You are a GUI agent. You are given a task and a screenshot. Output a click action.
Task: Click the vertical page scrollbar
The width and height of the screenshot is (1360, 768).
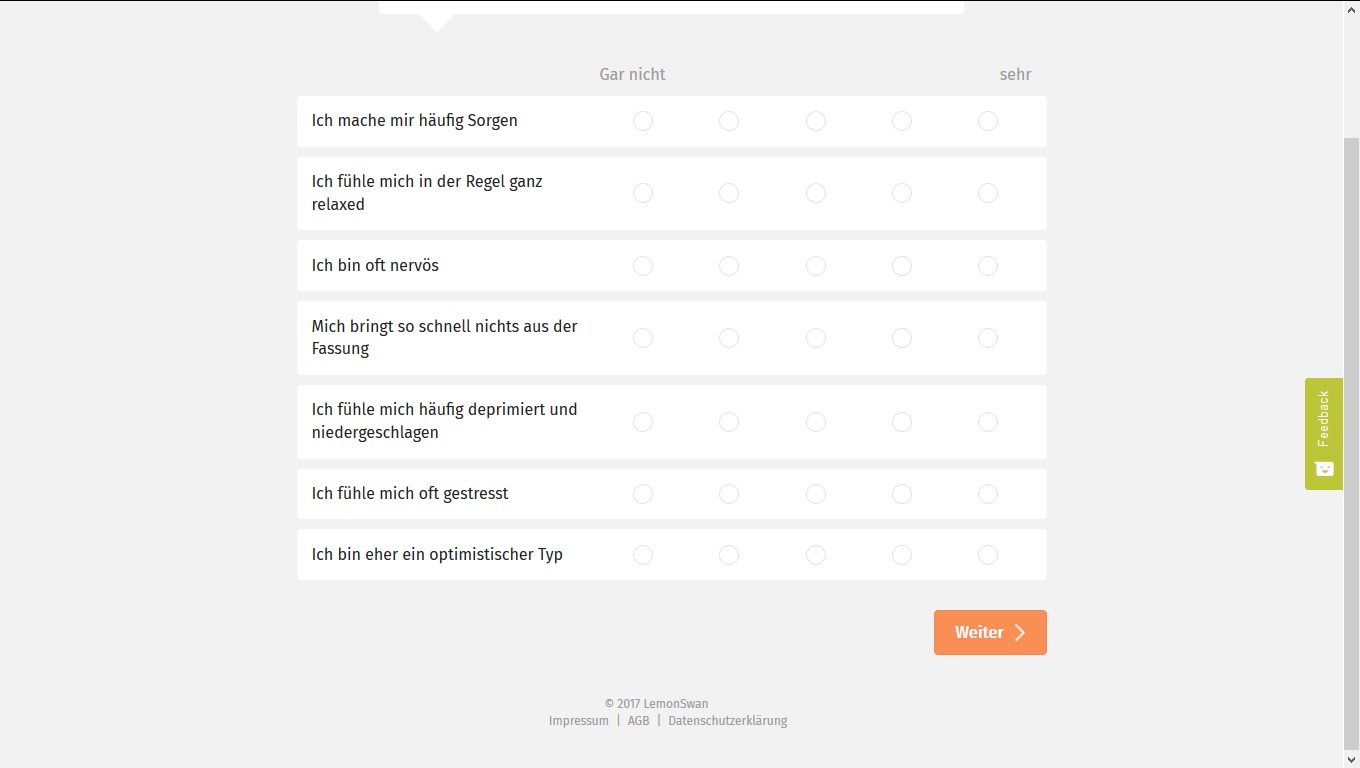[x=1351, y=400]
